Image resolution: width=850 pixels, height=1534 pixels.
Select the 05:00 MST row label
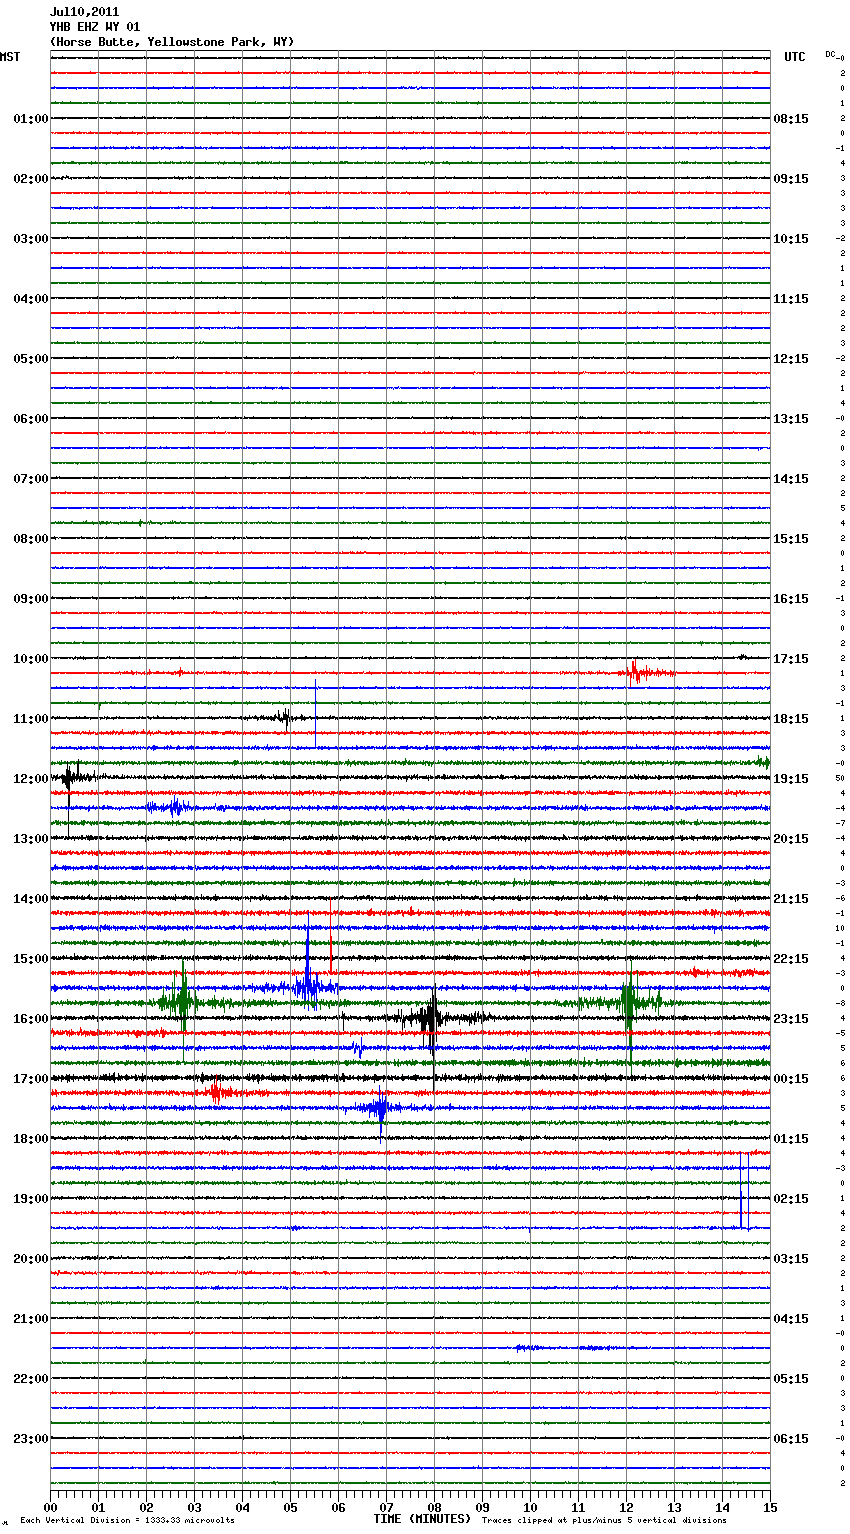tap(30, 359)
